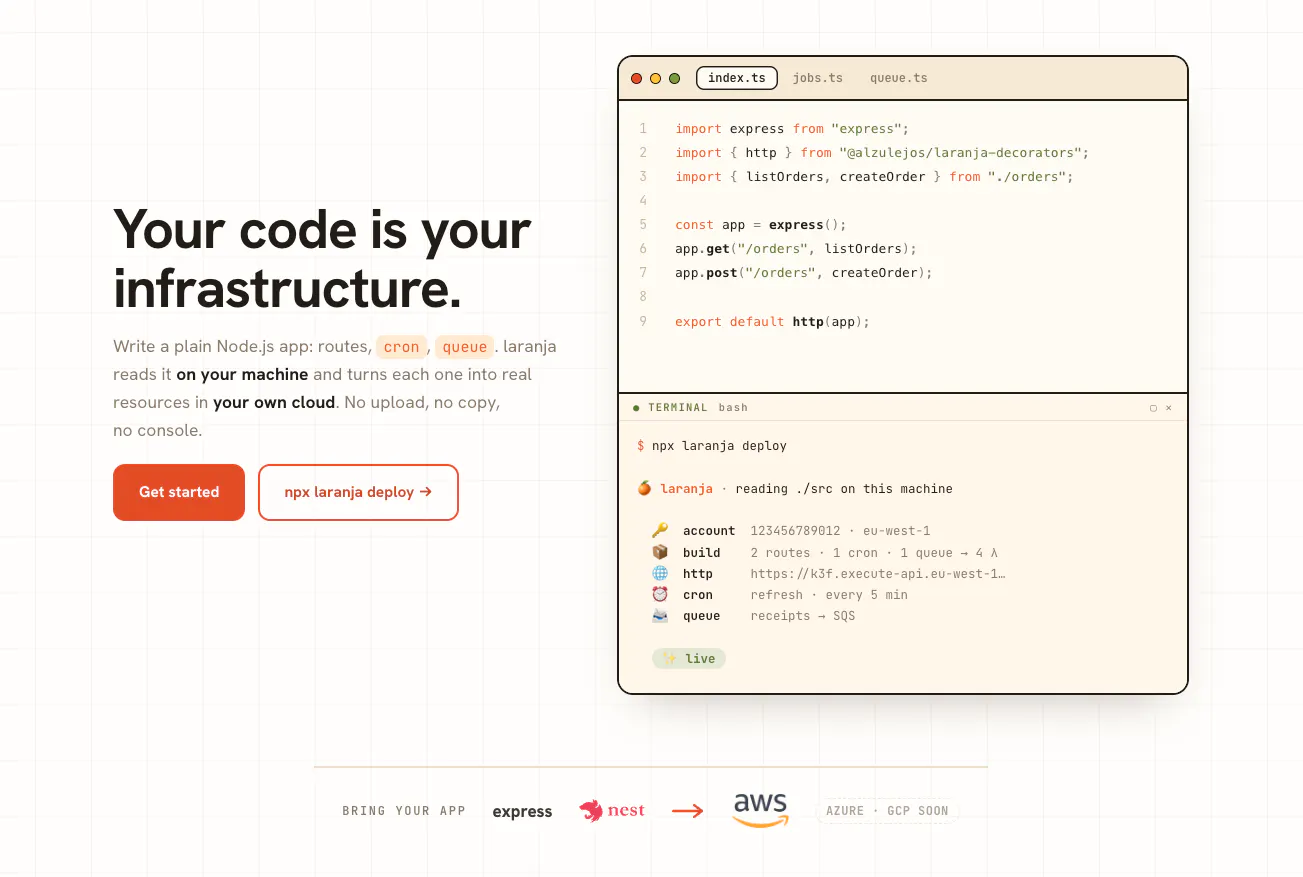Screen dimensions: 1303x877
Task: Click the aws logo
Action: tap(760, 810)
